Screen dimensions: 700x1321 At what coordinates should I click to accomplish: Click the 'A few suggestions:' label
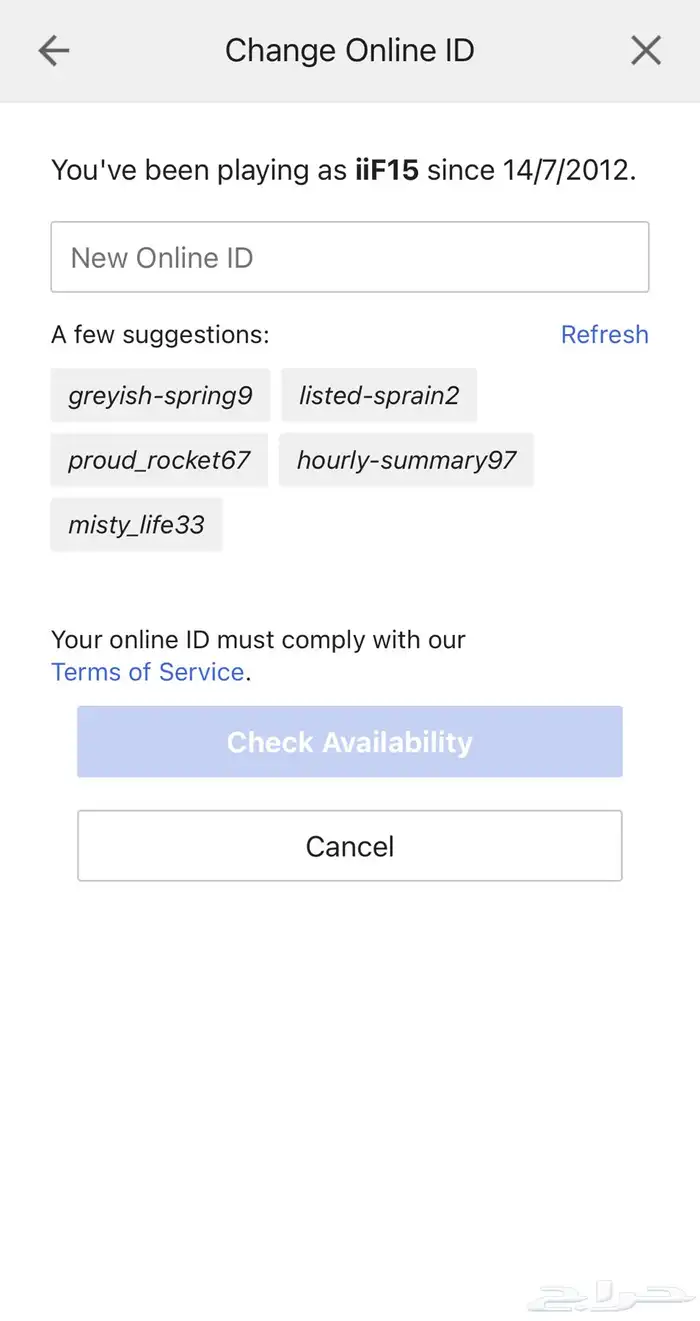[160, 334]
